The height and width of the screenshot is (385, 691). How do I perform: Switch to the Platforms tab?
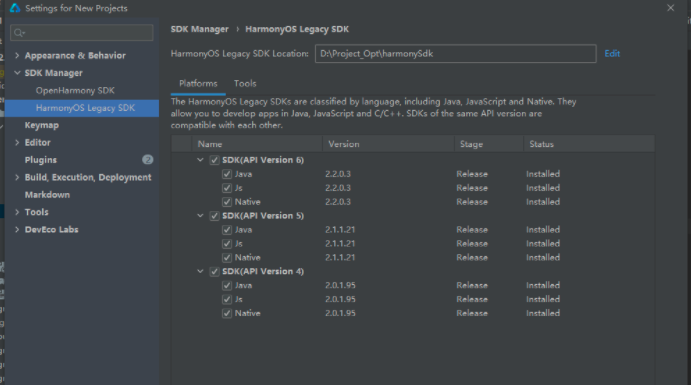point(198,84)
